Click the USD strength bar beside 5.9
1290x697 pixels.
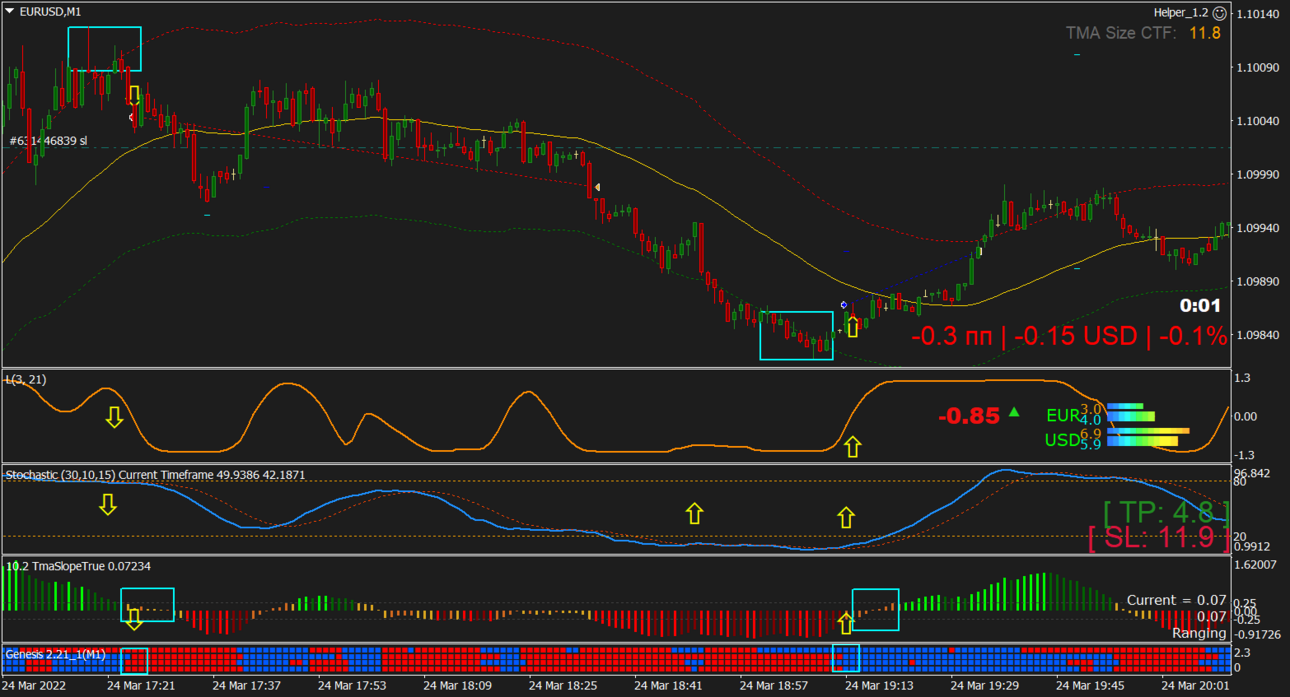(1142, 441)
